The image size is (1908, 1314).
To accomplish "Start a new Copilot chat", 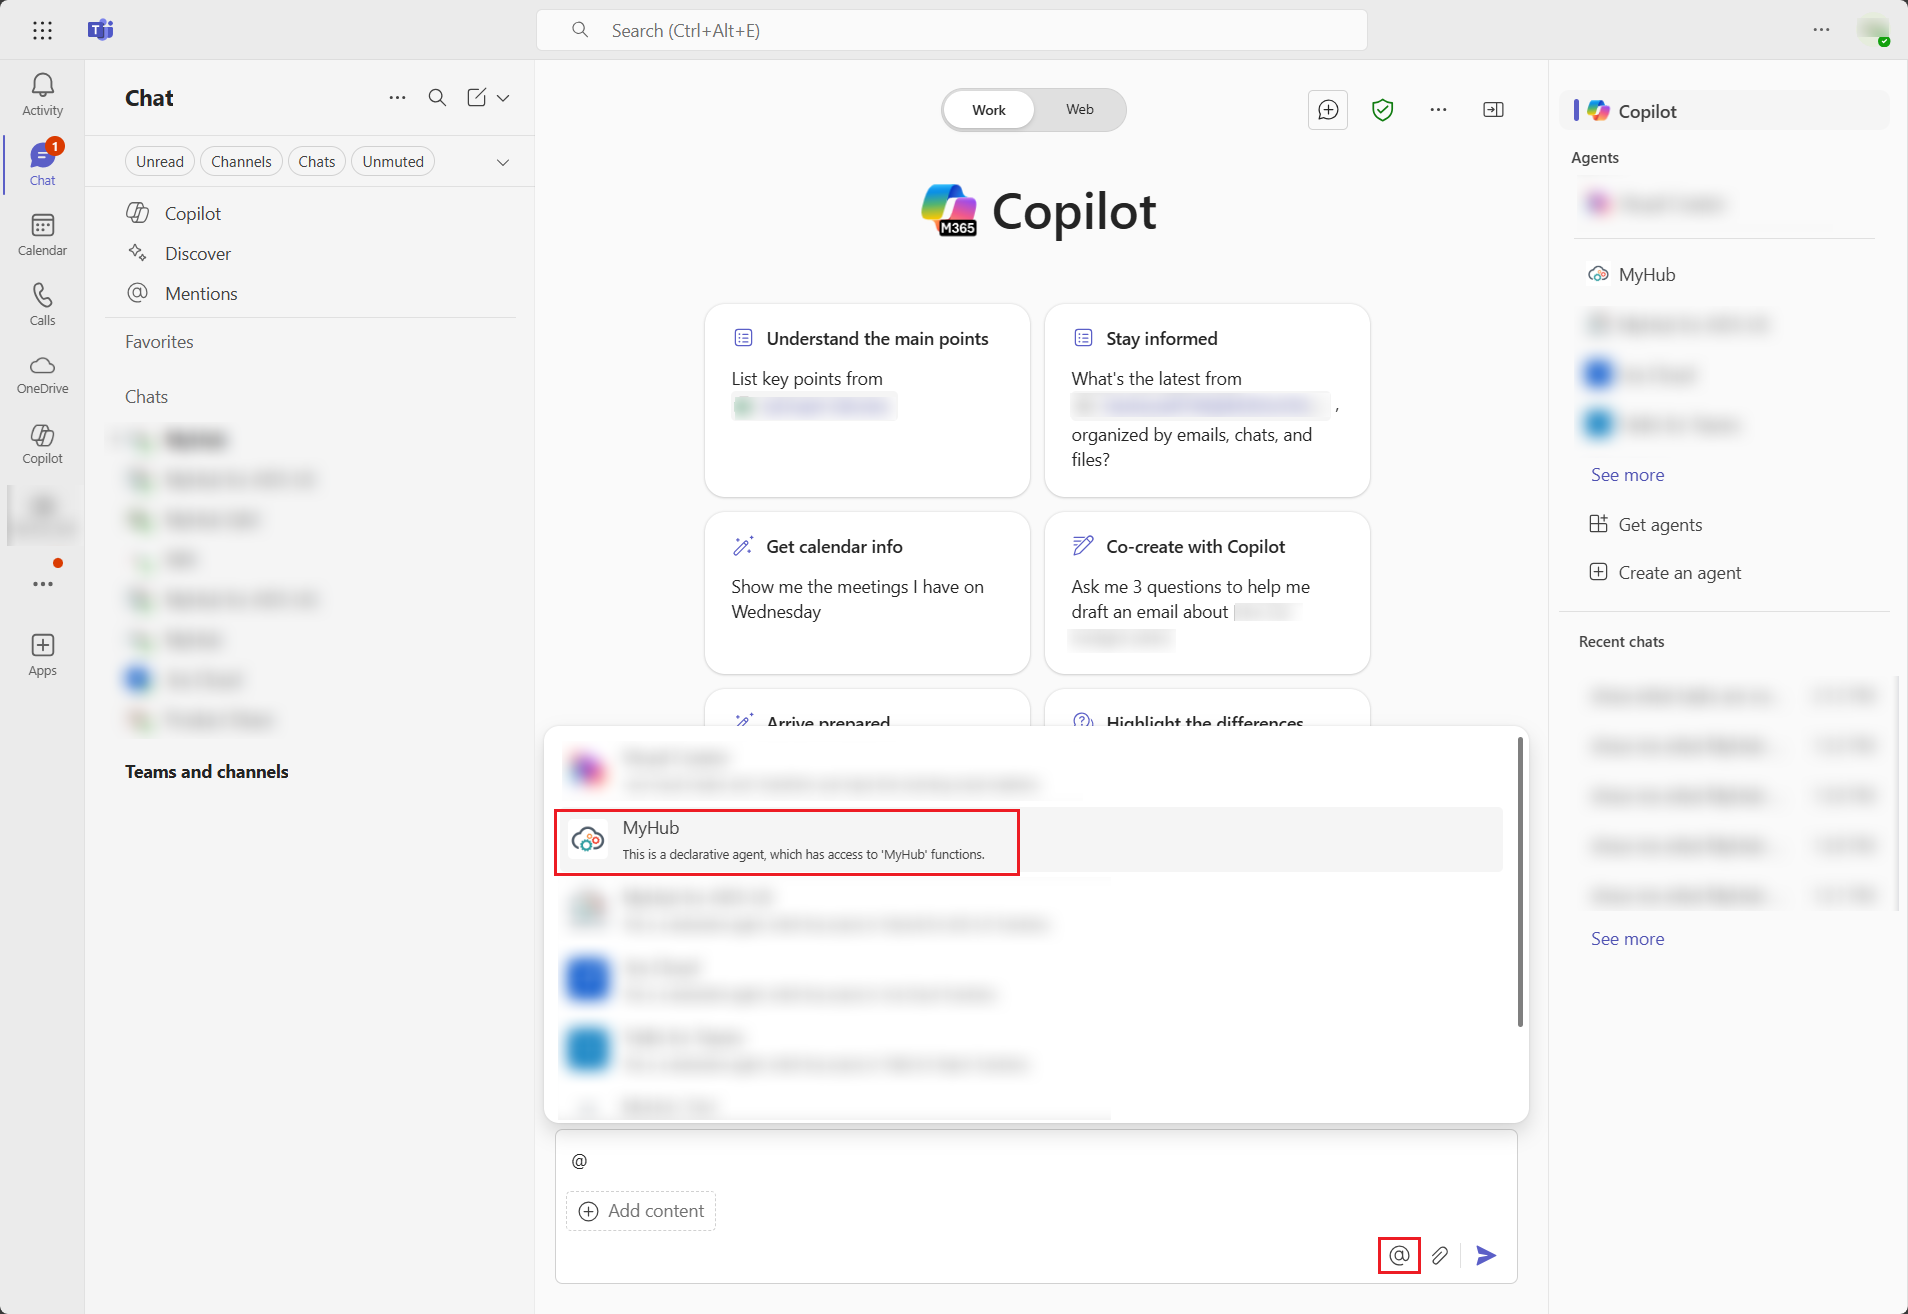I will 1328,110.
